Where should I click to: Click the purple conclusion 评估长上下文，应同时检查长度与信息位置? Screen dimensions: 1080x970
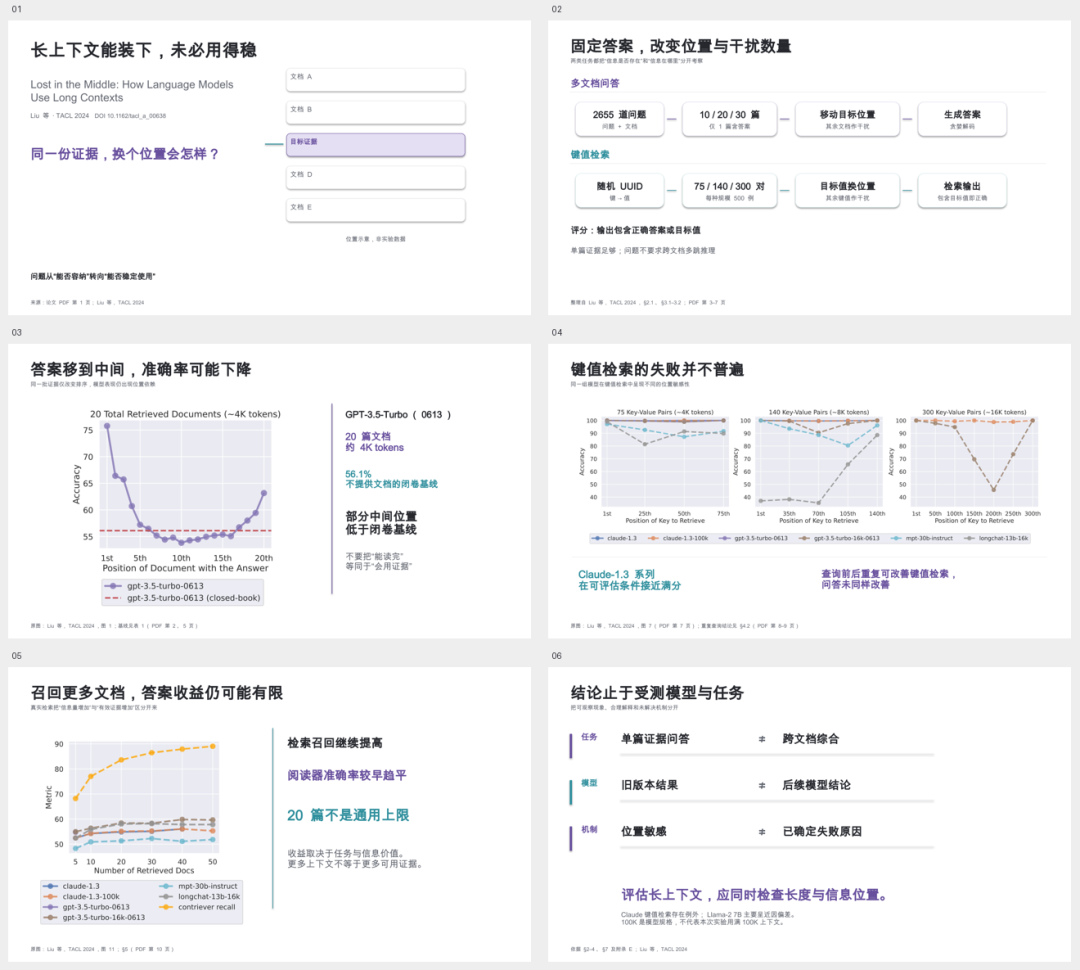pos(756,894)
